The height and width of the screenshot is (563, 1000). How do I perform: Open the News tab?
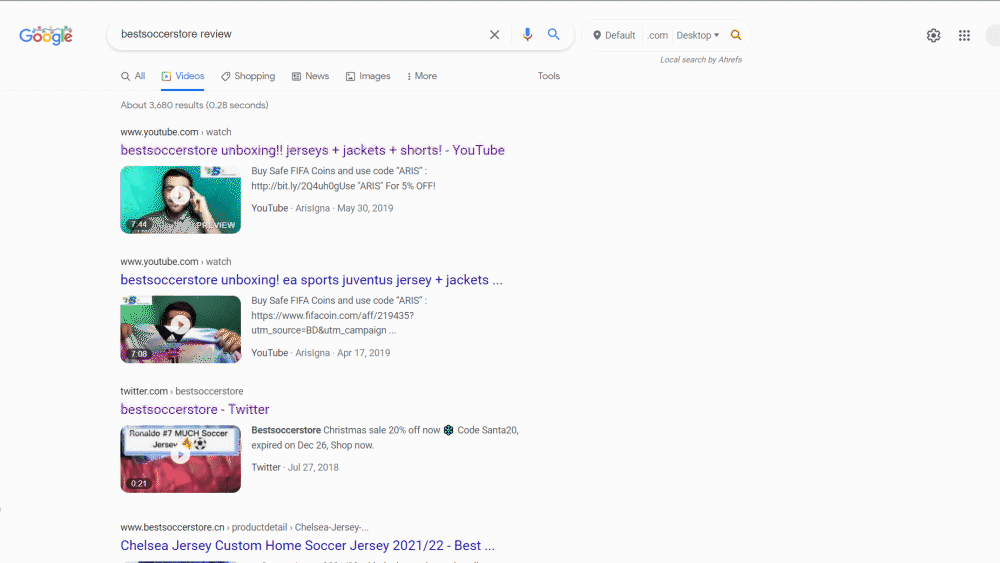311,76
